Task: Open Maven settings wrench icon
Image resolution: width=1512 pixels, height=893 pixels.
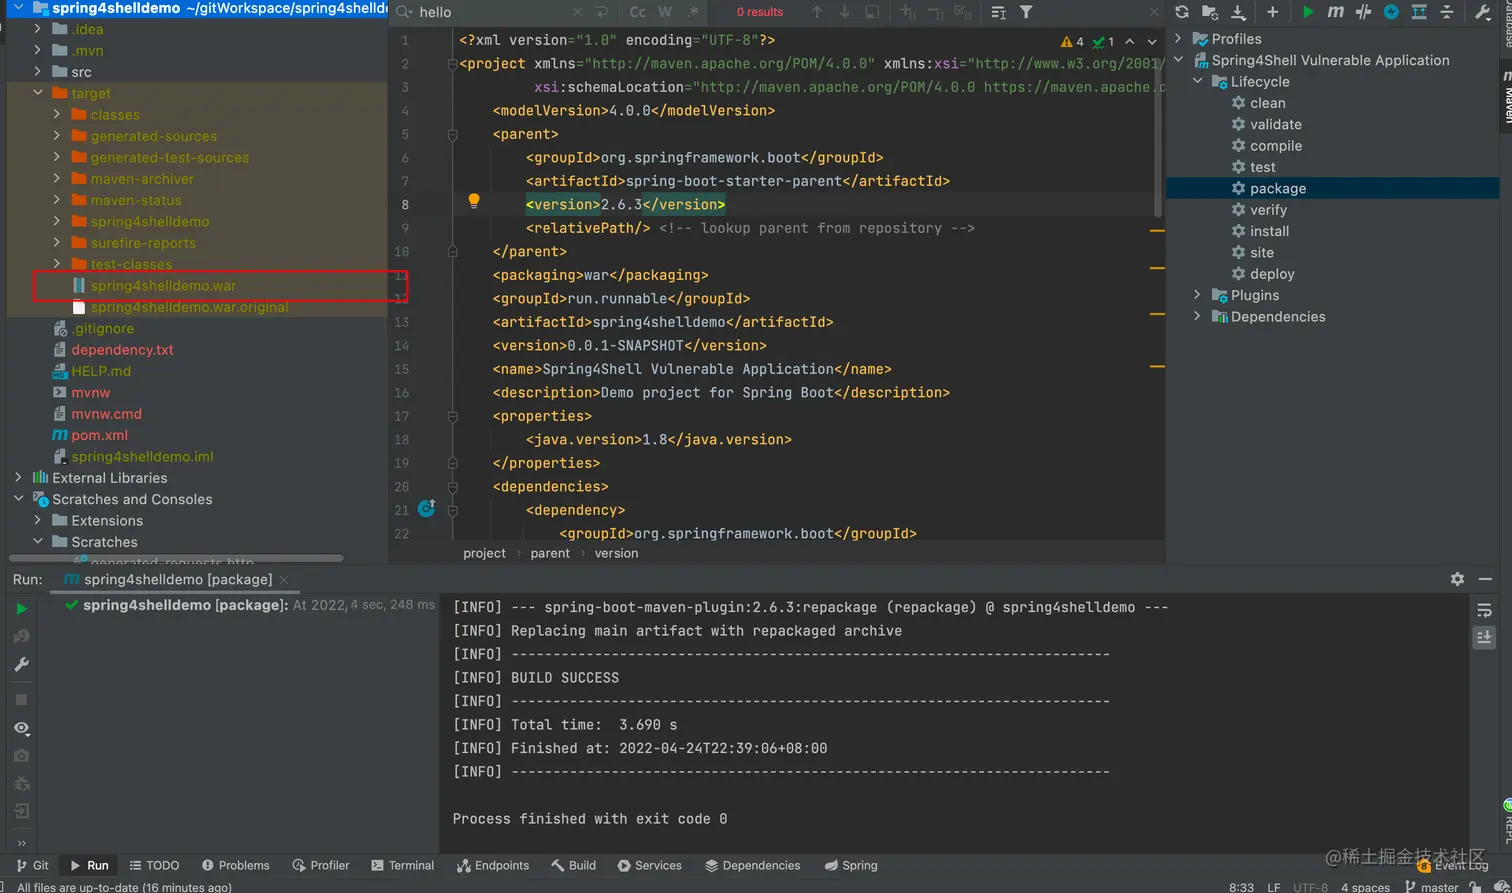Action: coord(1482,12)
